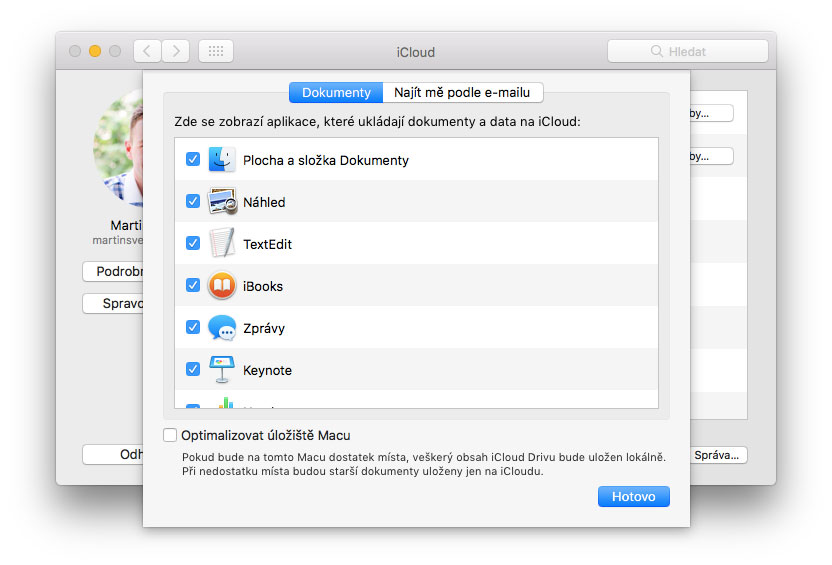Click the magnifier icon in Hledat field
Image resolution: width=832 pixels, height=565 pixels.
pyautogui.click(x=657, y=51)
